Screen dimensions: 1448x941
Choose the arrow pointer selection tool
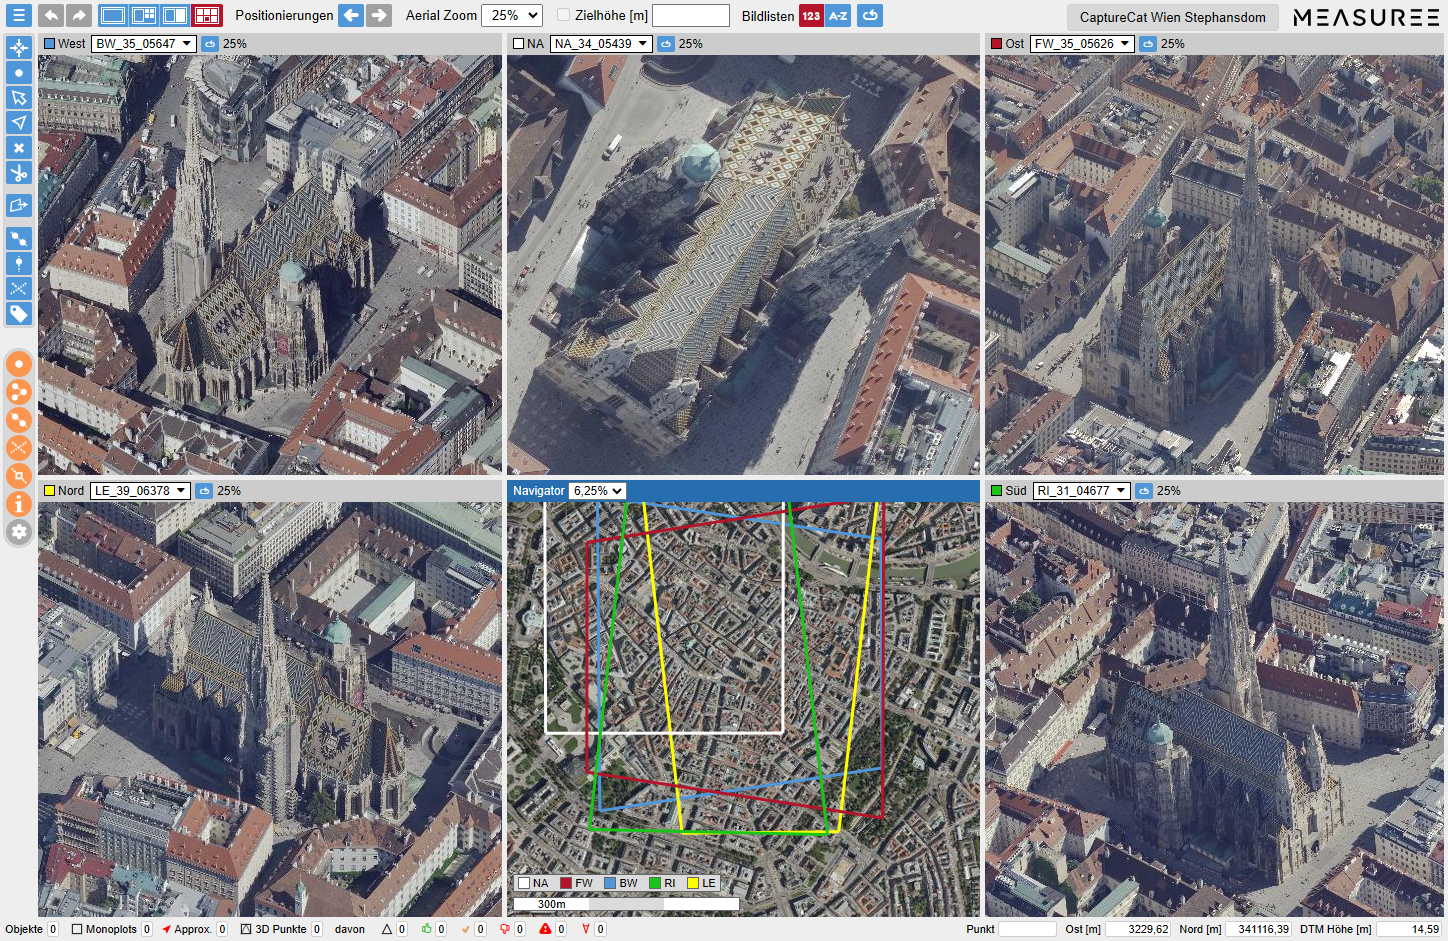[x=19, y=97]
